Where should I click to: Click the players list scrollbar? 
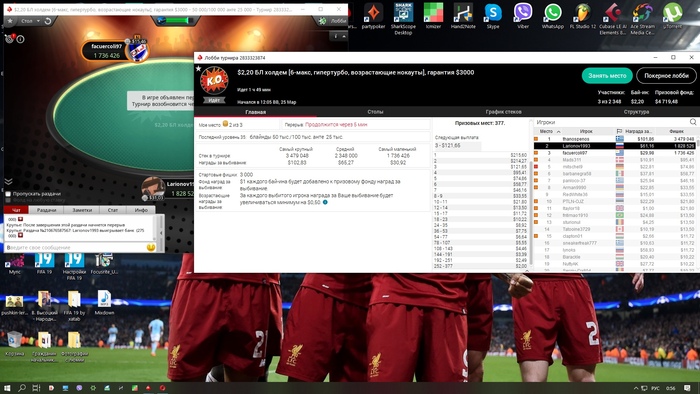(x=697, y=143)
